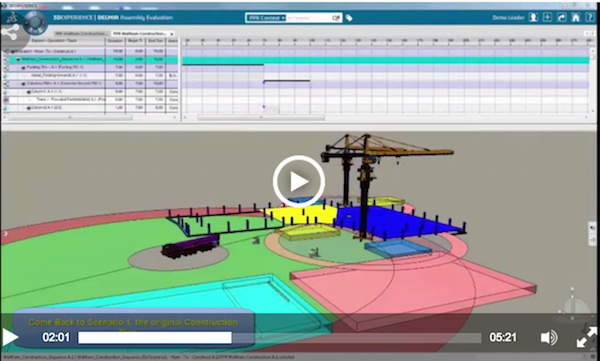Select the active PPR Waltham Construction tab
The image size is (600, 361).
click(140, 34)
